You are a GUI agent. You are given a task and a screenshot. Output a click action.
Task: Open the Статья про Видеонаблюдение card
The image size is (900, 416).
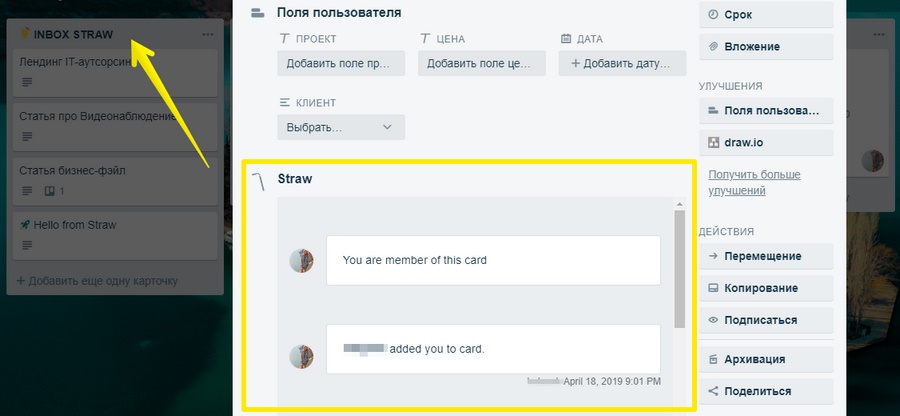115,127
